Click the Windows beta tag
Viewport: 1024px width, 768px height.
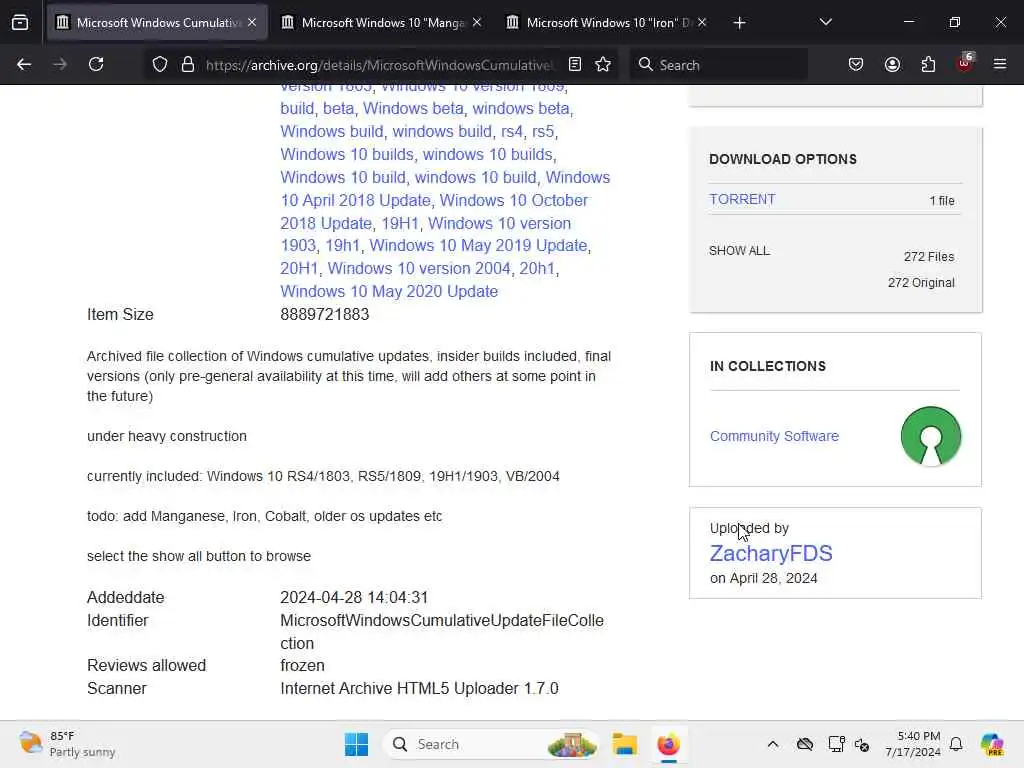point(413,108)
